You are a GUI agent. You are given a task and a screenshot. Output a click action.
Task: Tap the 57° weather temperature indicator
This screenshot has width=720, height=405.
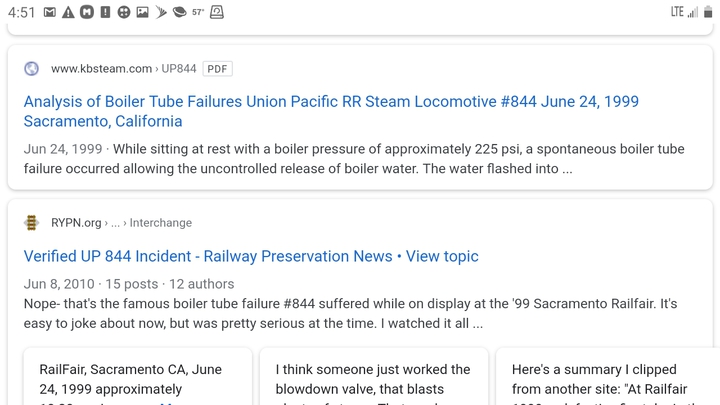(198, 12)
